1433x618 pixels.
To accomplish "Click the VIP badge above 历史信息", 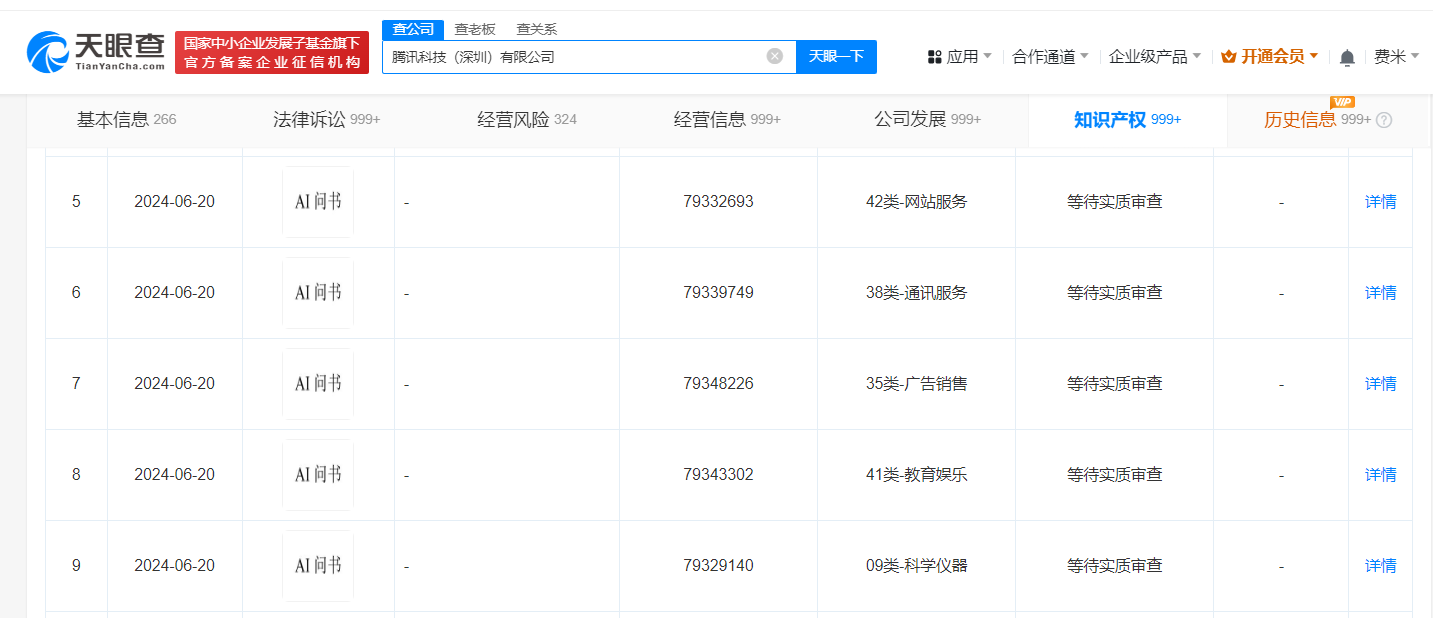I will [1342, 102].
